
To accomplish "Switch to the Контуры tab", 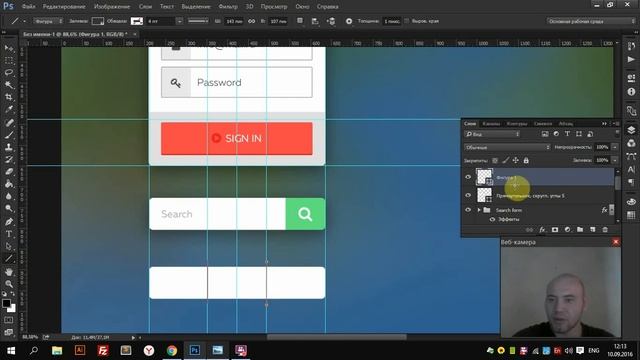I will tap(517, 124).
